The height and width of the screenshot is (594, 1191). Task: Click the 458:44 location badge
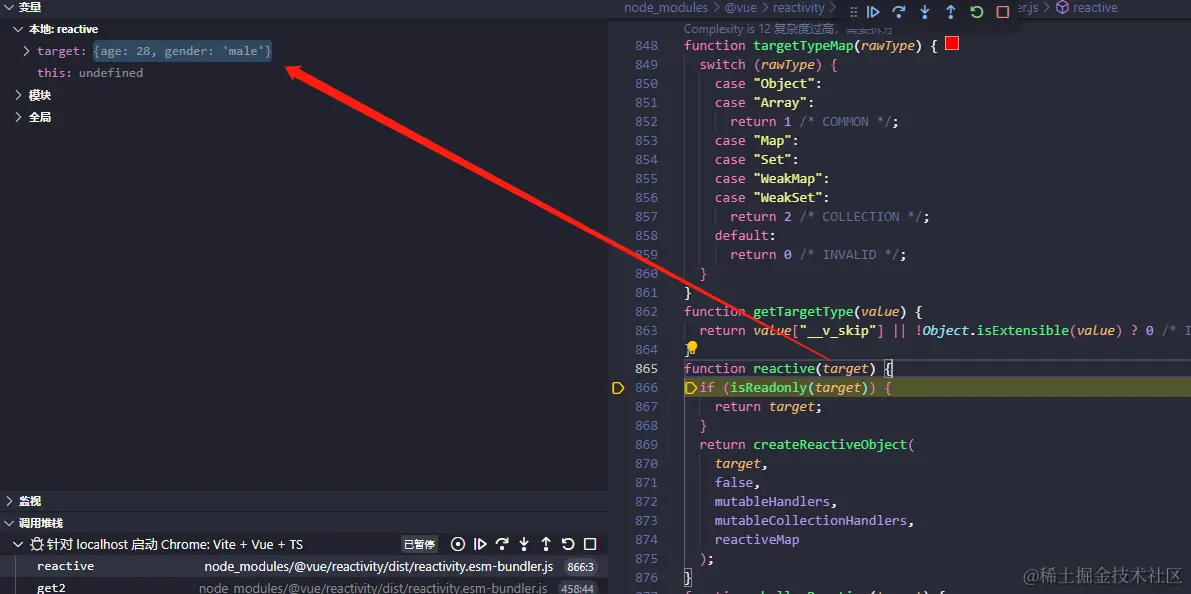(x=577, y=588)
